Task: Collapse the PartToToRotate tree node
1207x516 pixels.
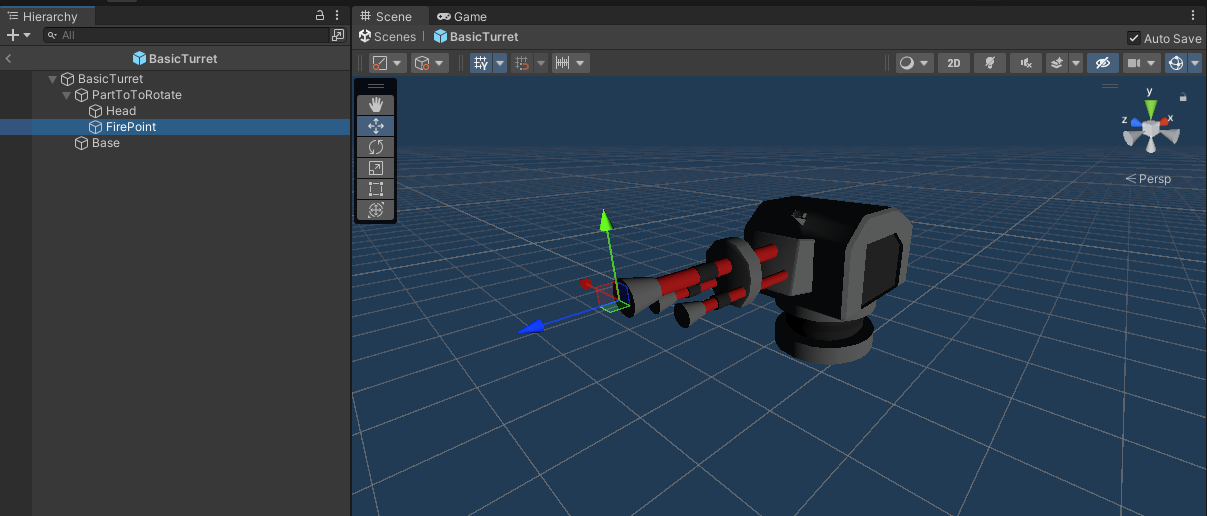Action: click(66, 95)
